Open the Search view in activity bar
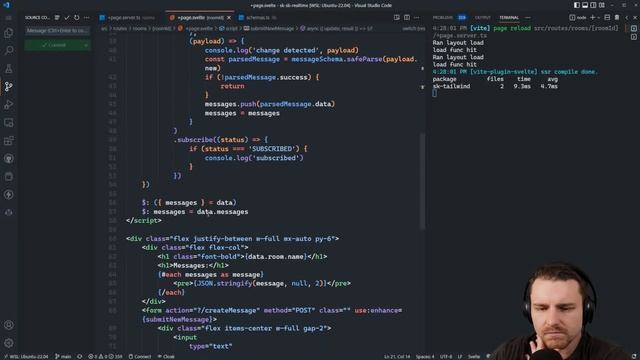This screenshot has height=360, width=640. click(x=9, y=50)
